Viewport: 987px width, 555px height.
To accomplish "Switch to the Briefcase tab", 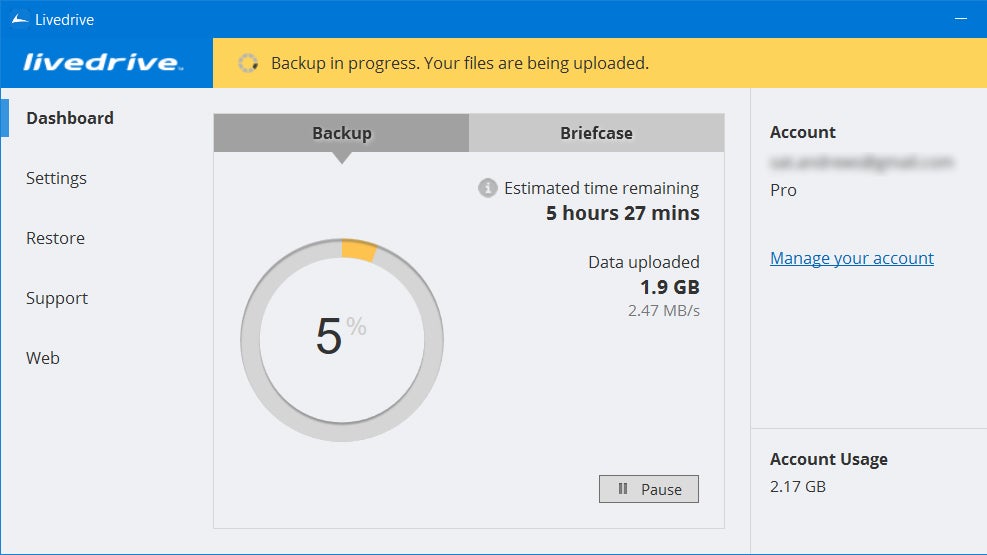I will point(597,133).
